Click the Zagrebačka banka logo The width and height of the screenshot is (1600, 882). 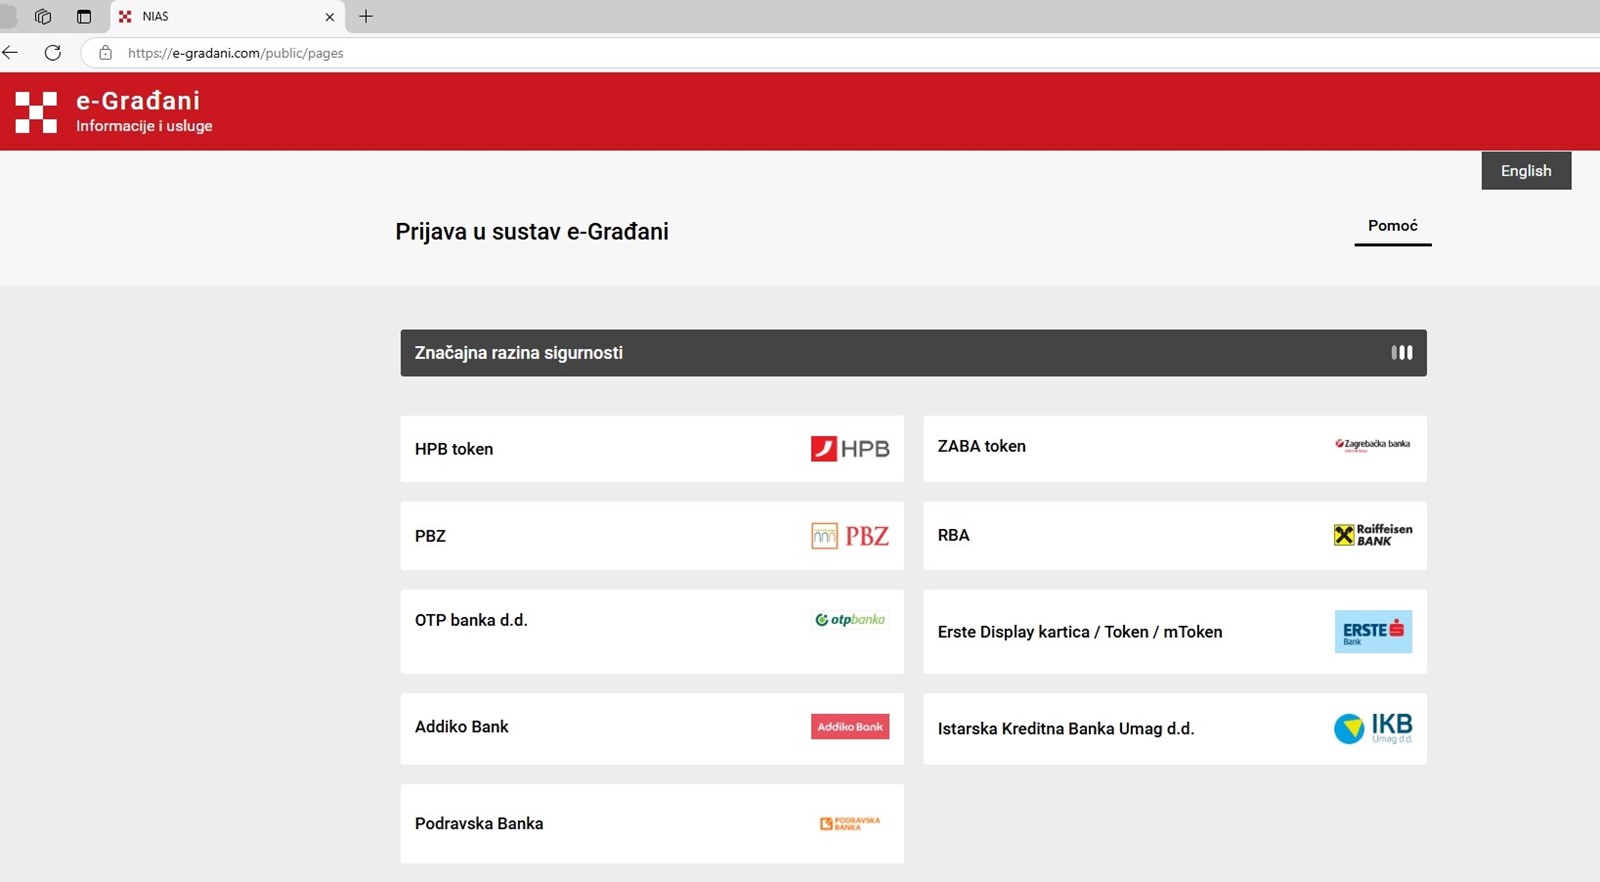1372,445
